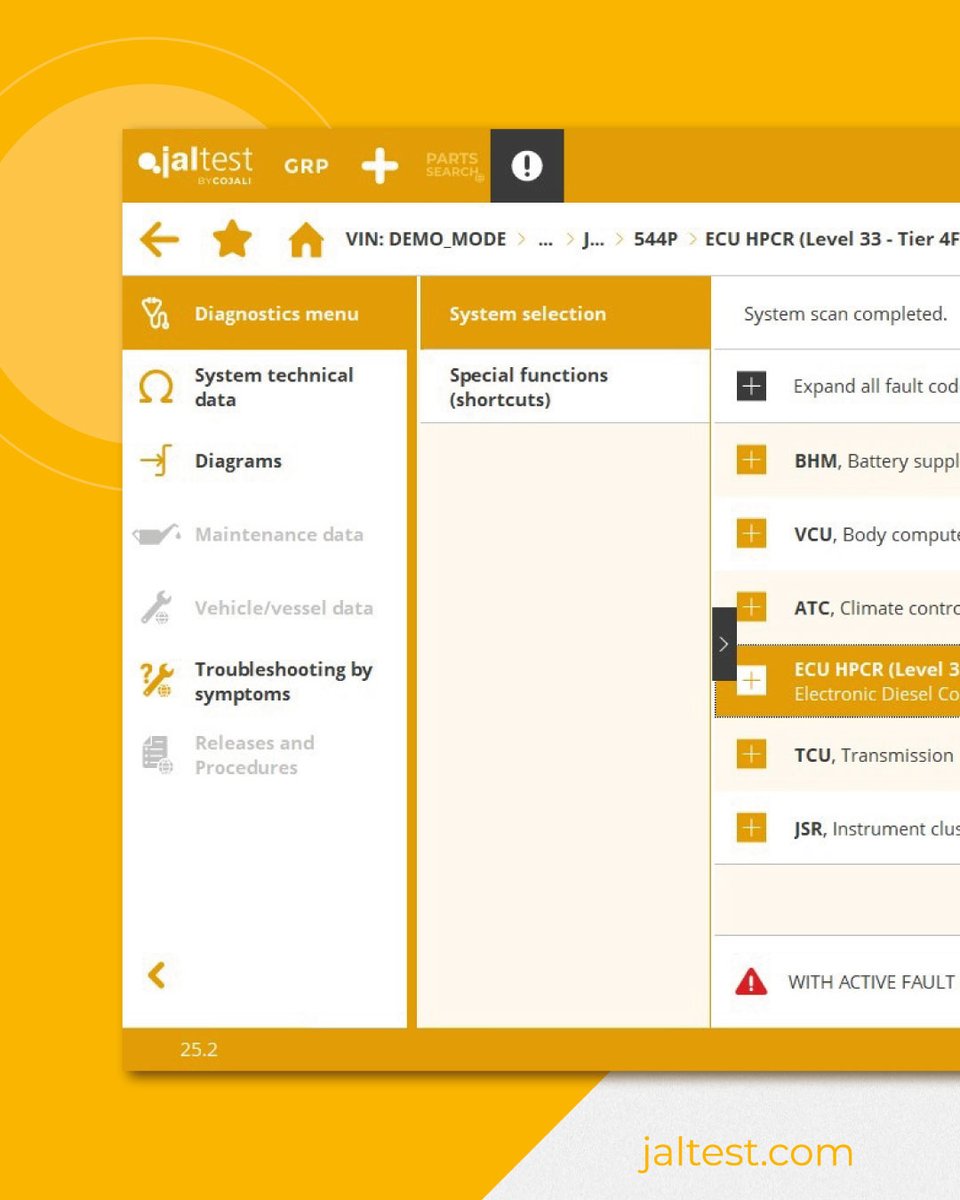
Task: Open System technical data
Action: 264,387
